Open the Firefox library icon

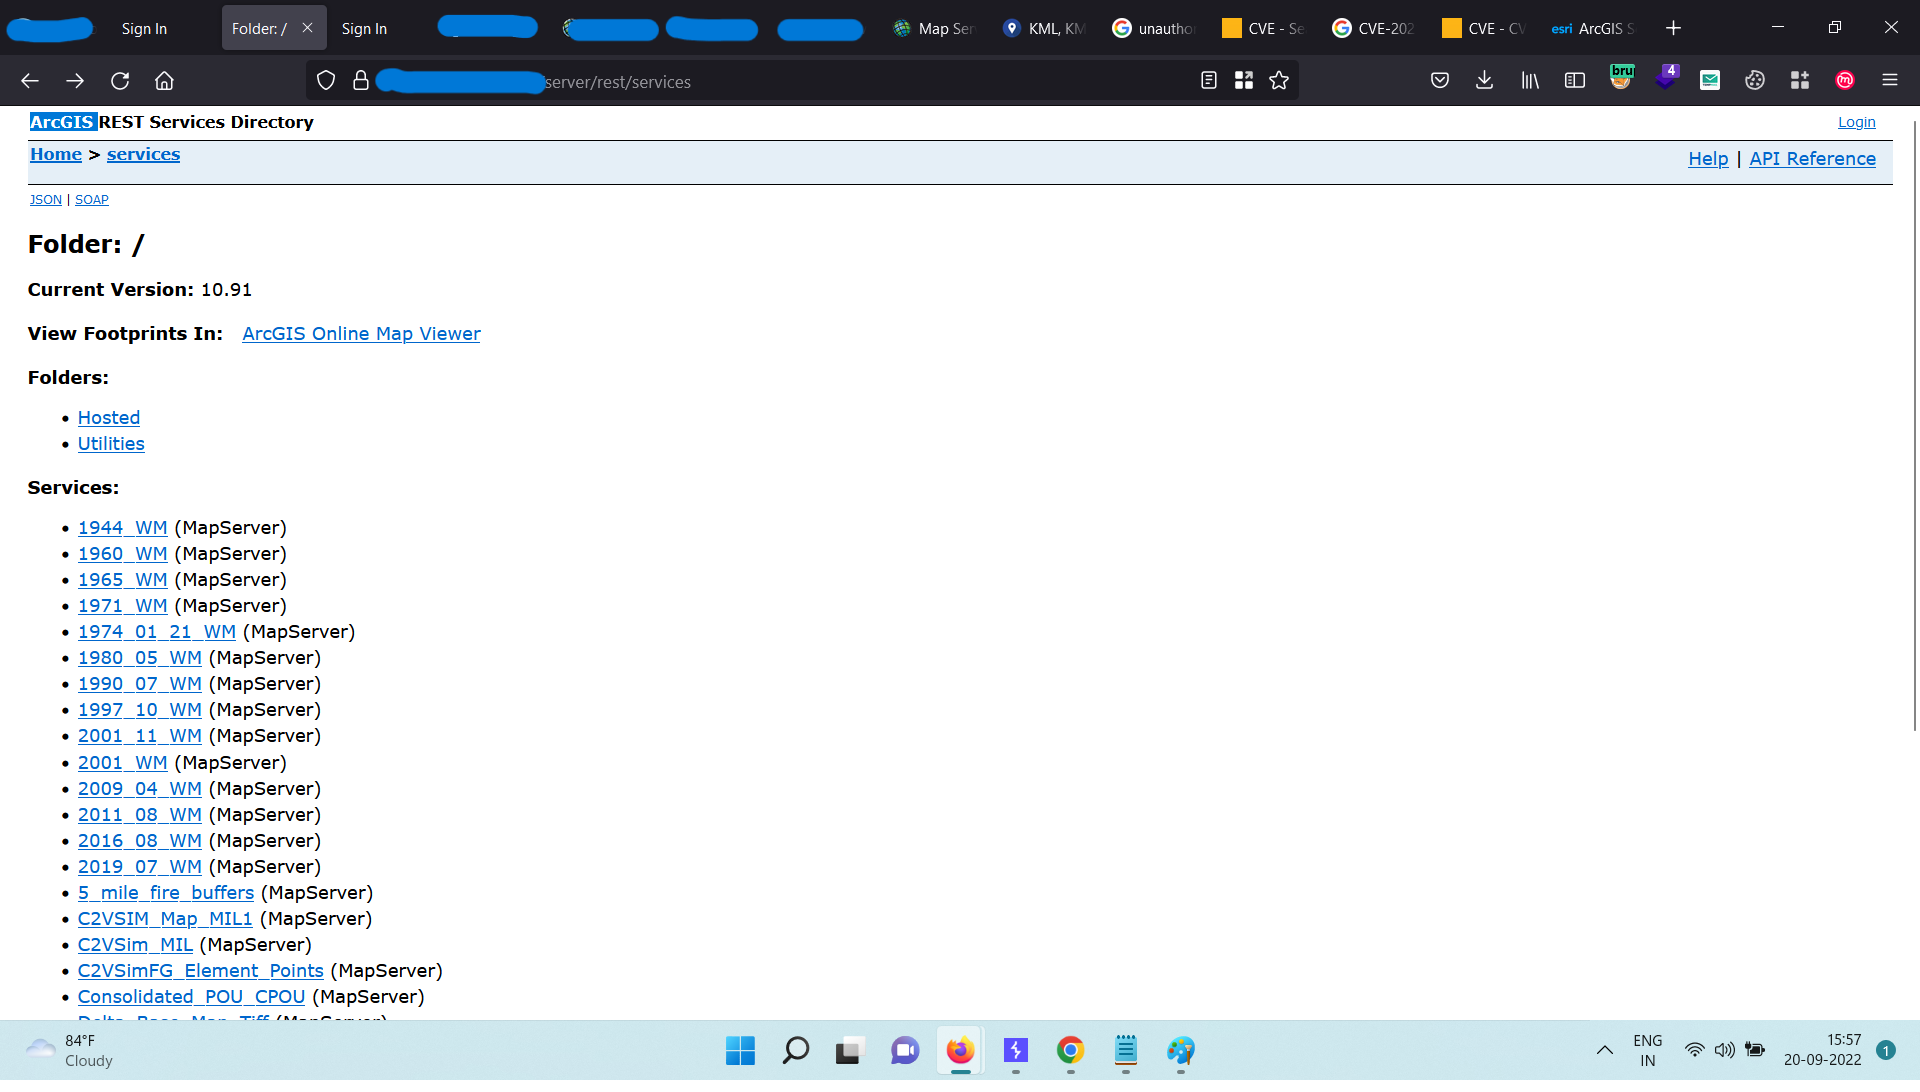pyautogui.click(x=1530, y=81)
